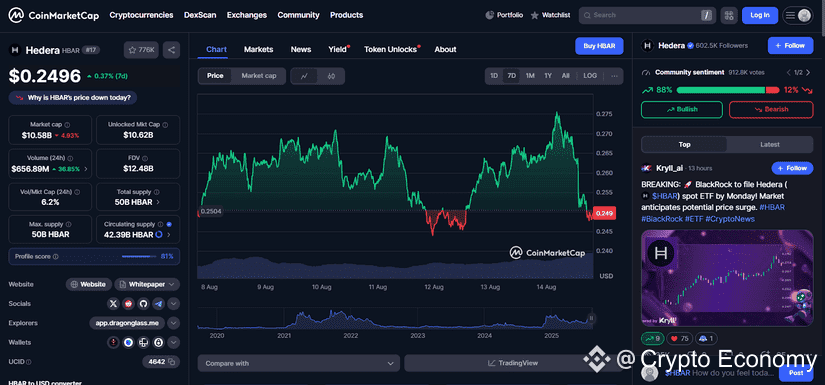Vote Bearish on sentiment

(771, 109)
